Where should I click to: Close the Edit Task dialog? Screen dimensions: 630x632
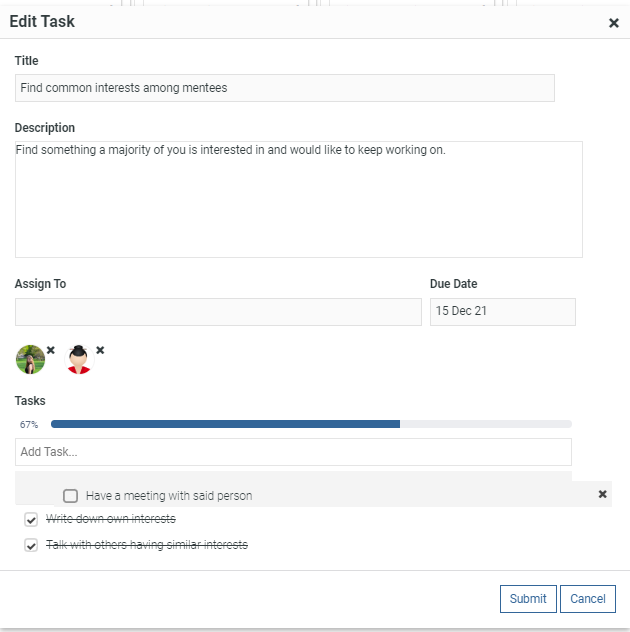[x=613, y=23]
